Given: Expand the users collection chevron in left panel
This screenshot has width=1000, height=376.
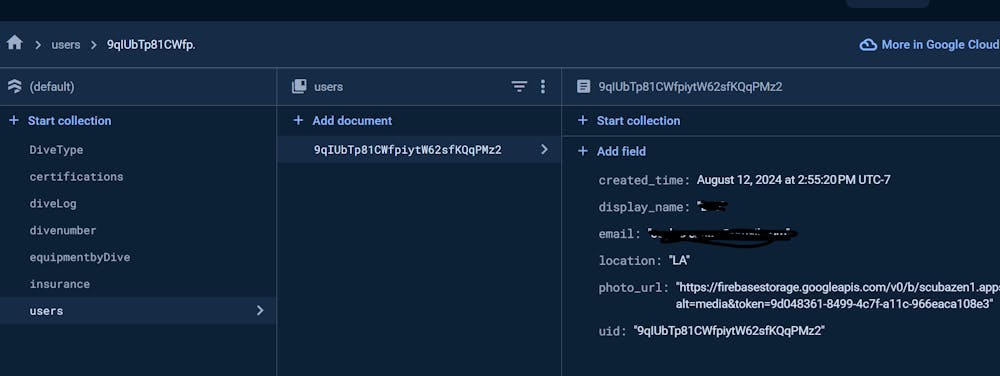Looking at the screenshot, I should point(260,310).
